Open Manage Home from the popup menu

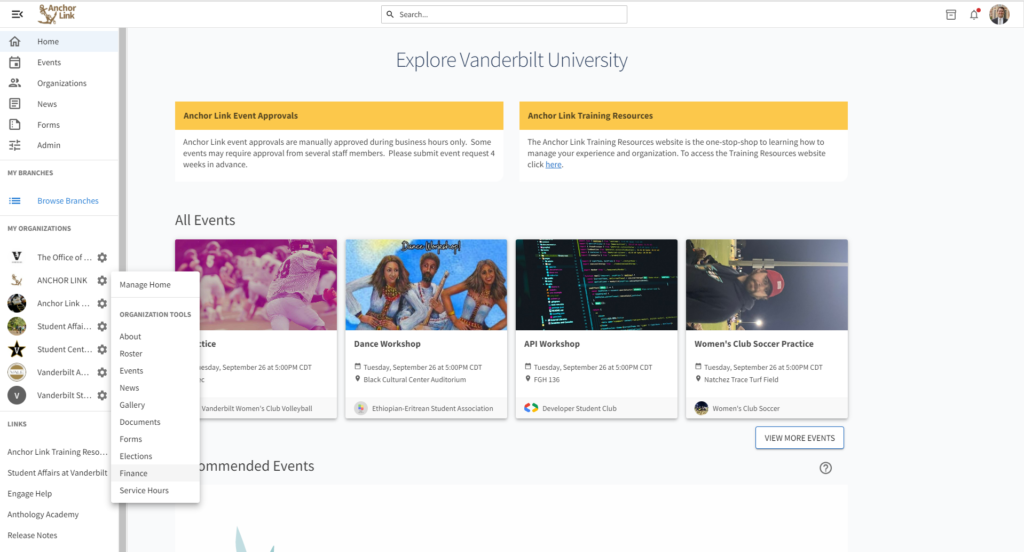pyautogui.click(x=145, y=285)
